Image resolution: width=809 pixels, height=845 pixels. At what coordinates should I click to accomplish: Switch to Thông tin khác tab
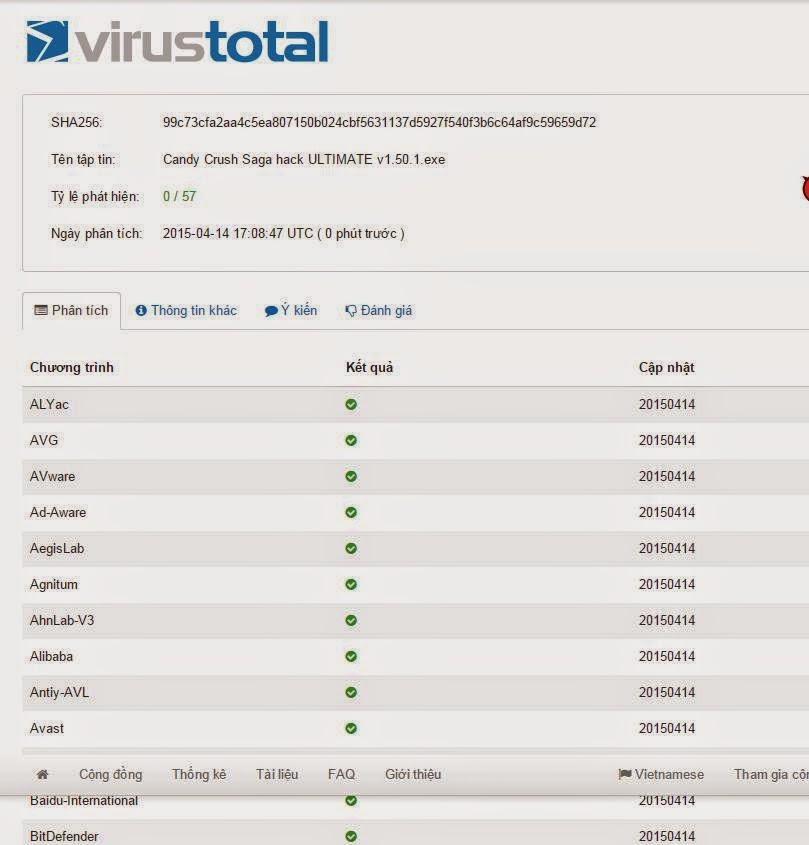(186, 310)
